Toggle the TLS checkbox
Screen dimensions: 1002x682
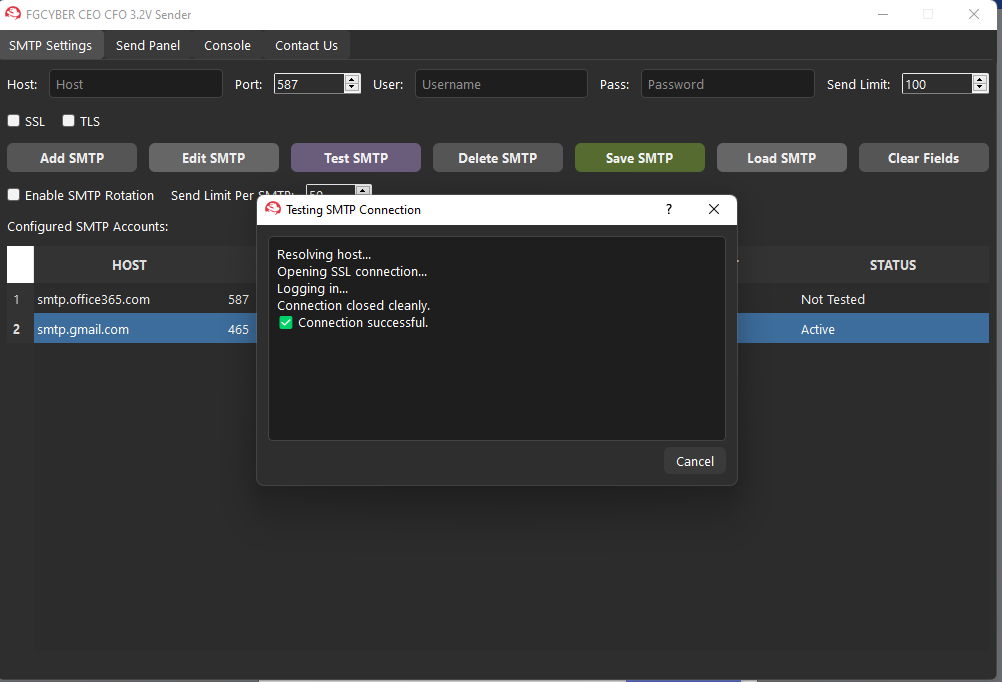click(69, 121)
